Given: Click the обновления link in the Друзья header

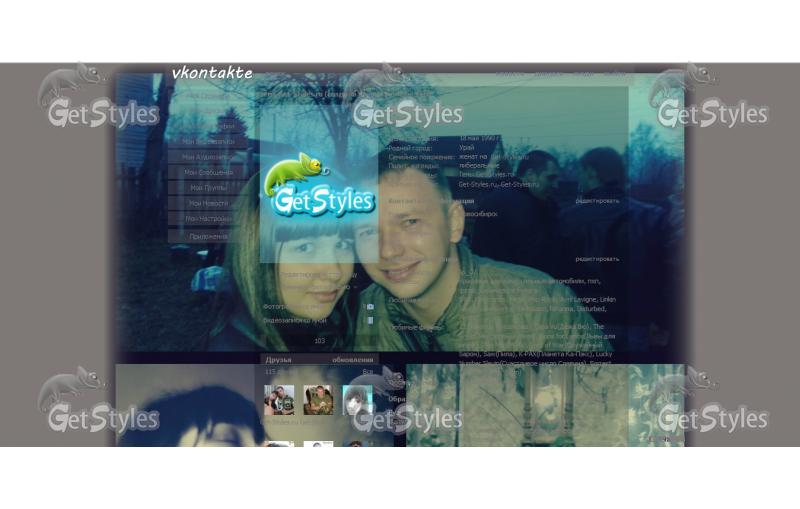Looking at the screenshot, I should pyautogui.click(x=353, y=360).
